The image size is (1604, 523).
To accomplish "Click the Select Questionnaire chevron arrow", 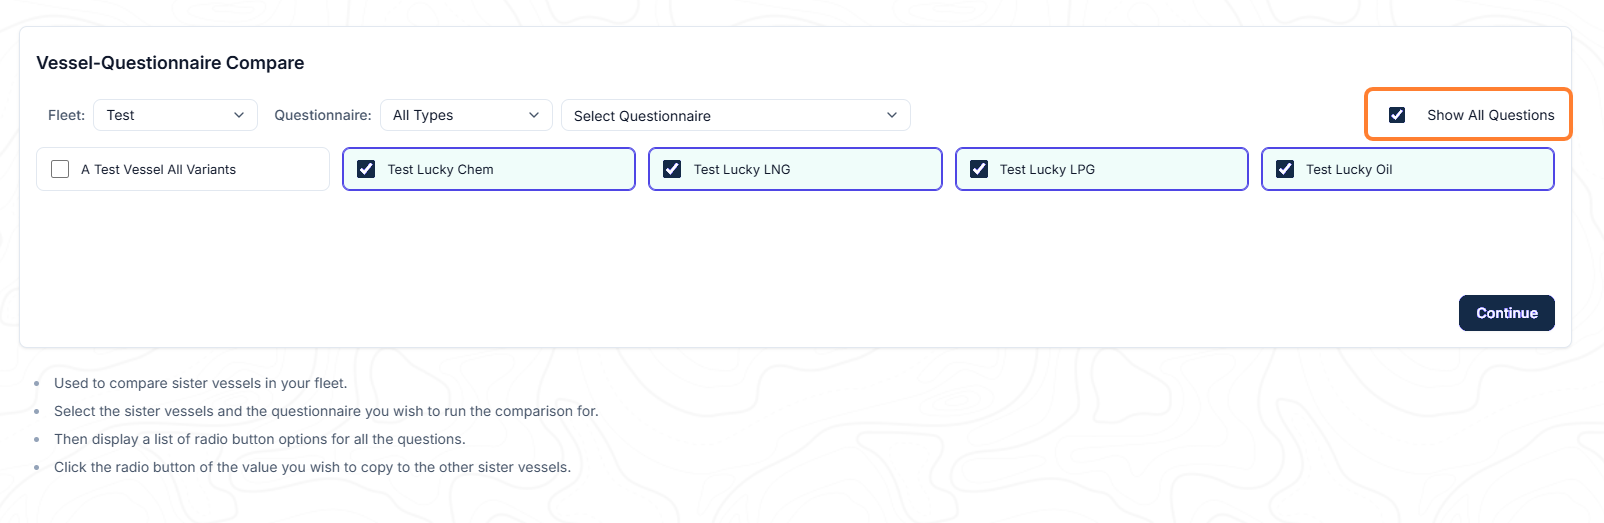I will click(x=892, y=115).
